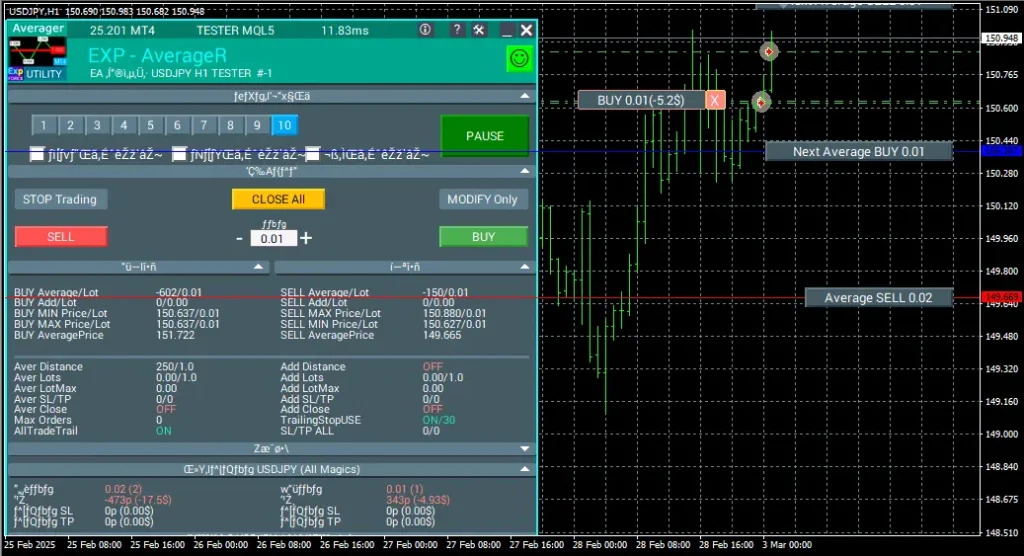
Task: Click the Average SELL 0.02 label
Action: [x=878, y=298]
